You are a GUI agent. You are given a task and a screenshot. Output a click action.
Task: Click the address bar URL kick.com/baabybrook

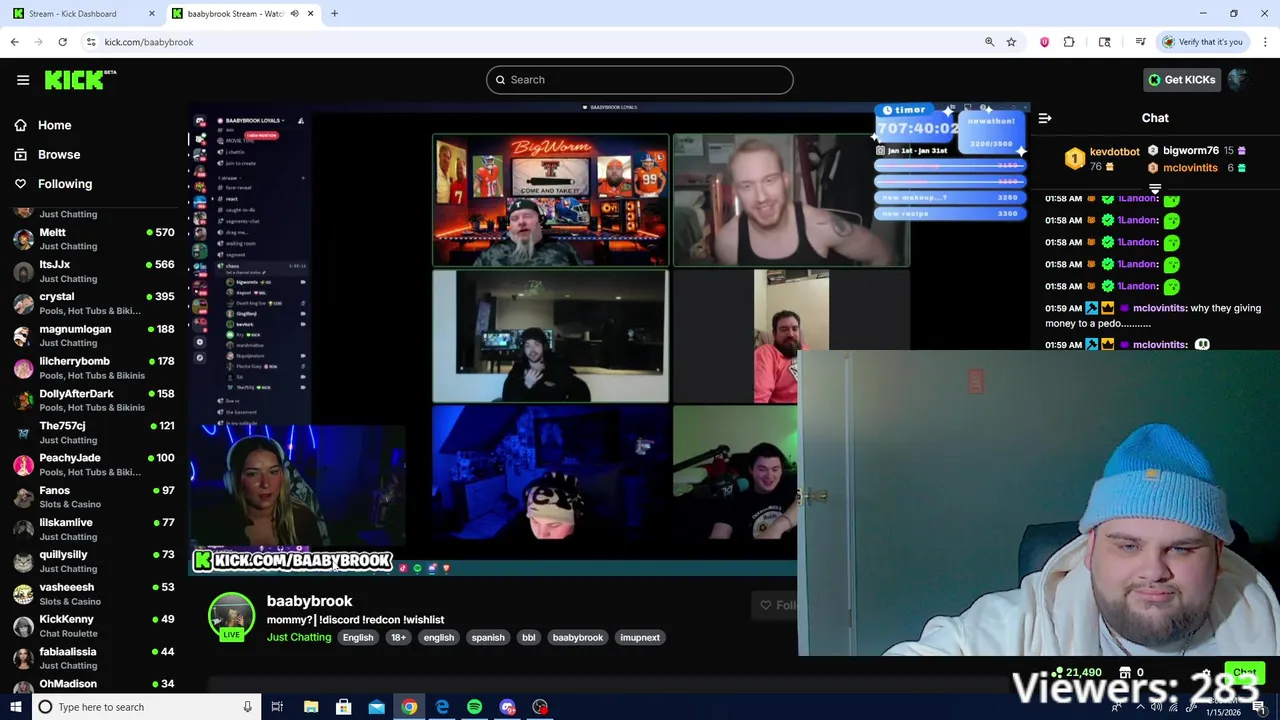coord(148,42)
